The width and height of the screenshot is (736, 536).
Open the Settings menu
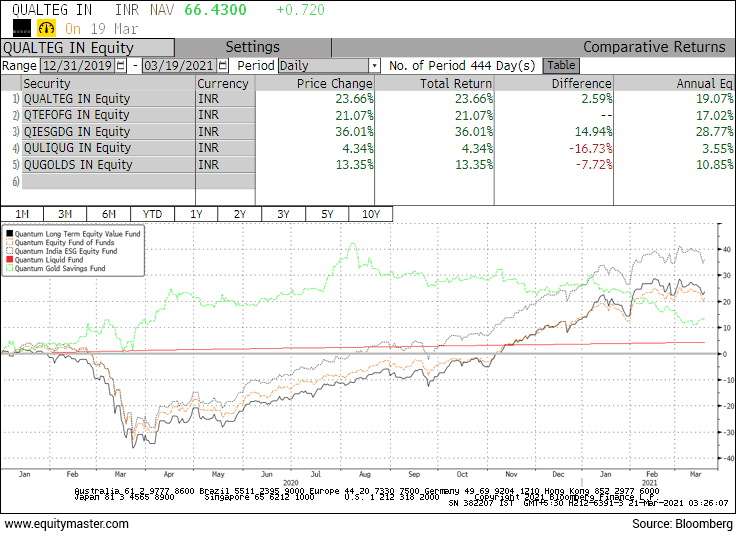pos(252,47)
